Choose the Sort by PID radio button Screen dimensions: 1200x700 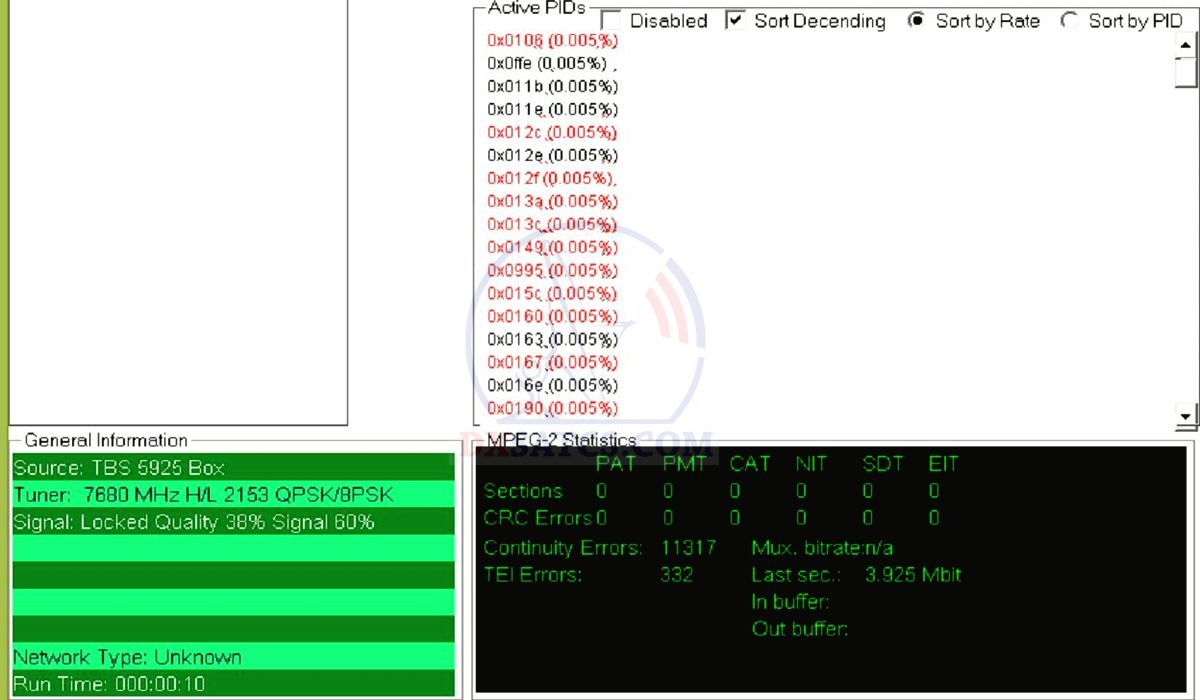pos(1069,21)
